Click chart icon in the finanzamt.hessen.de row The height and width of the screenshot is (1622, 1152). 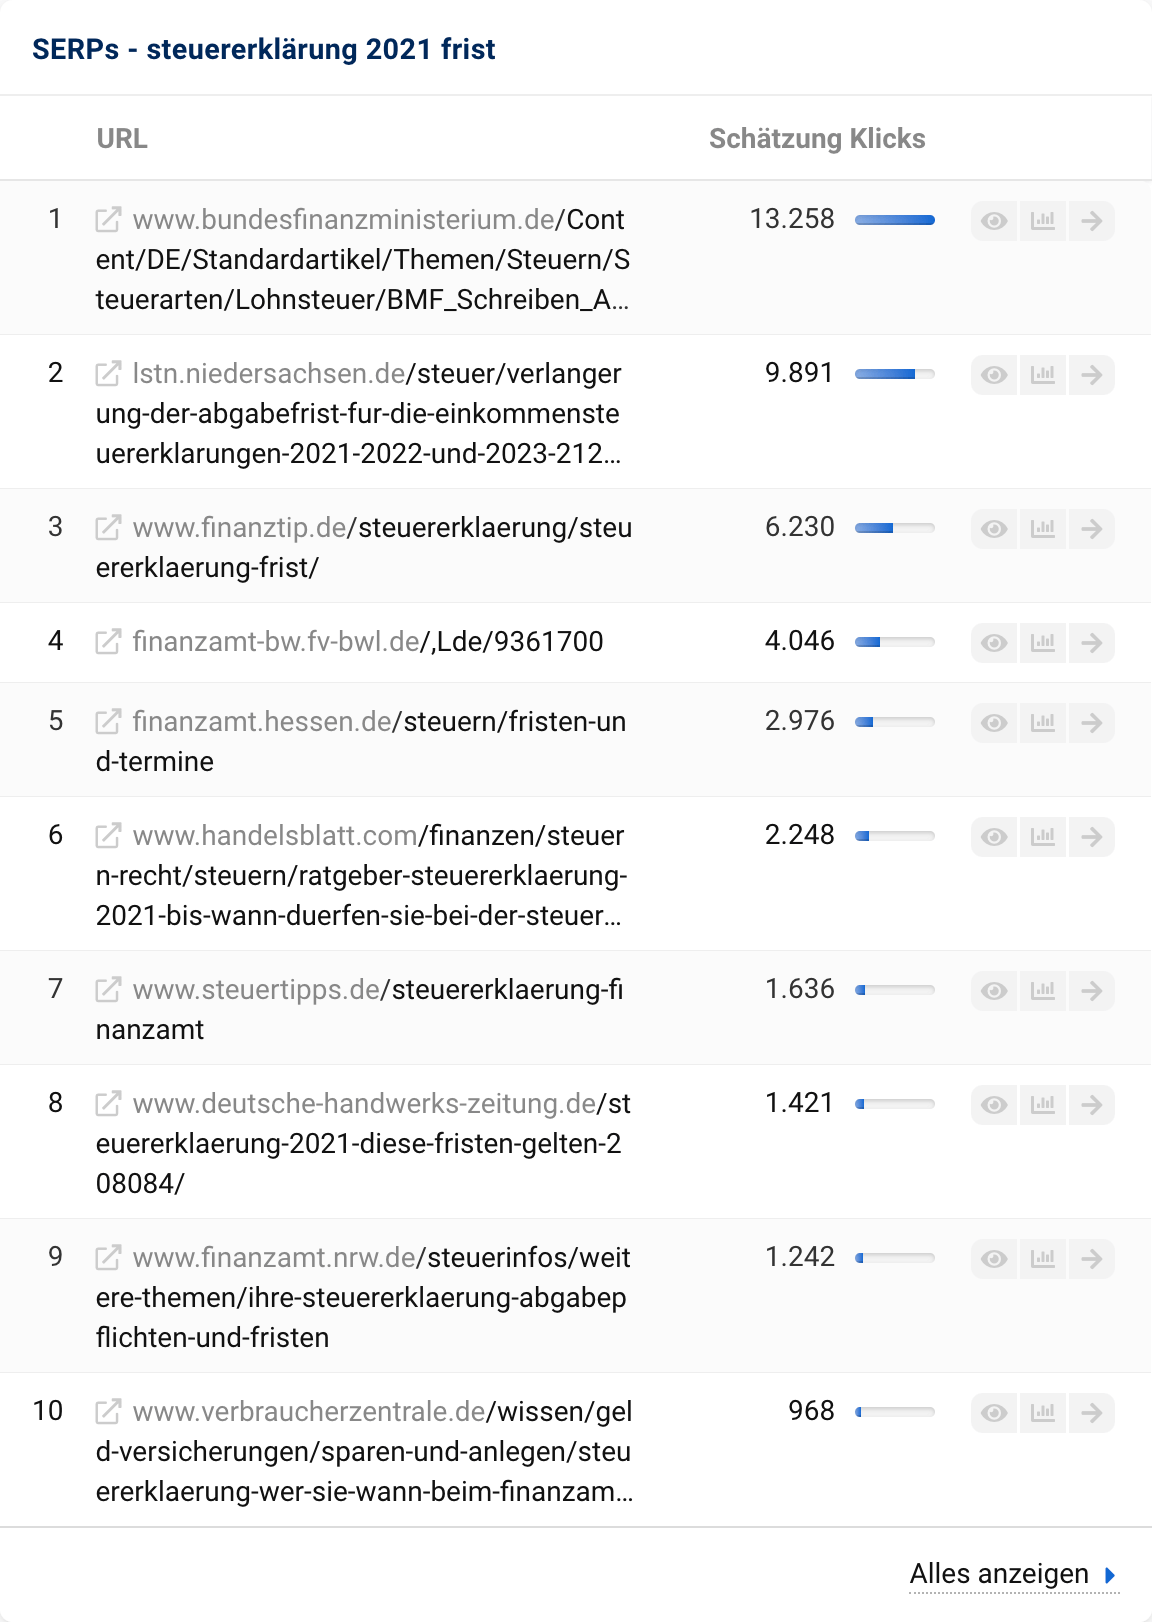[1043, 723]
